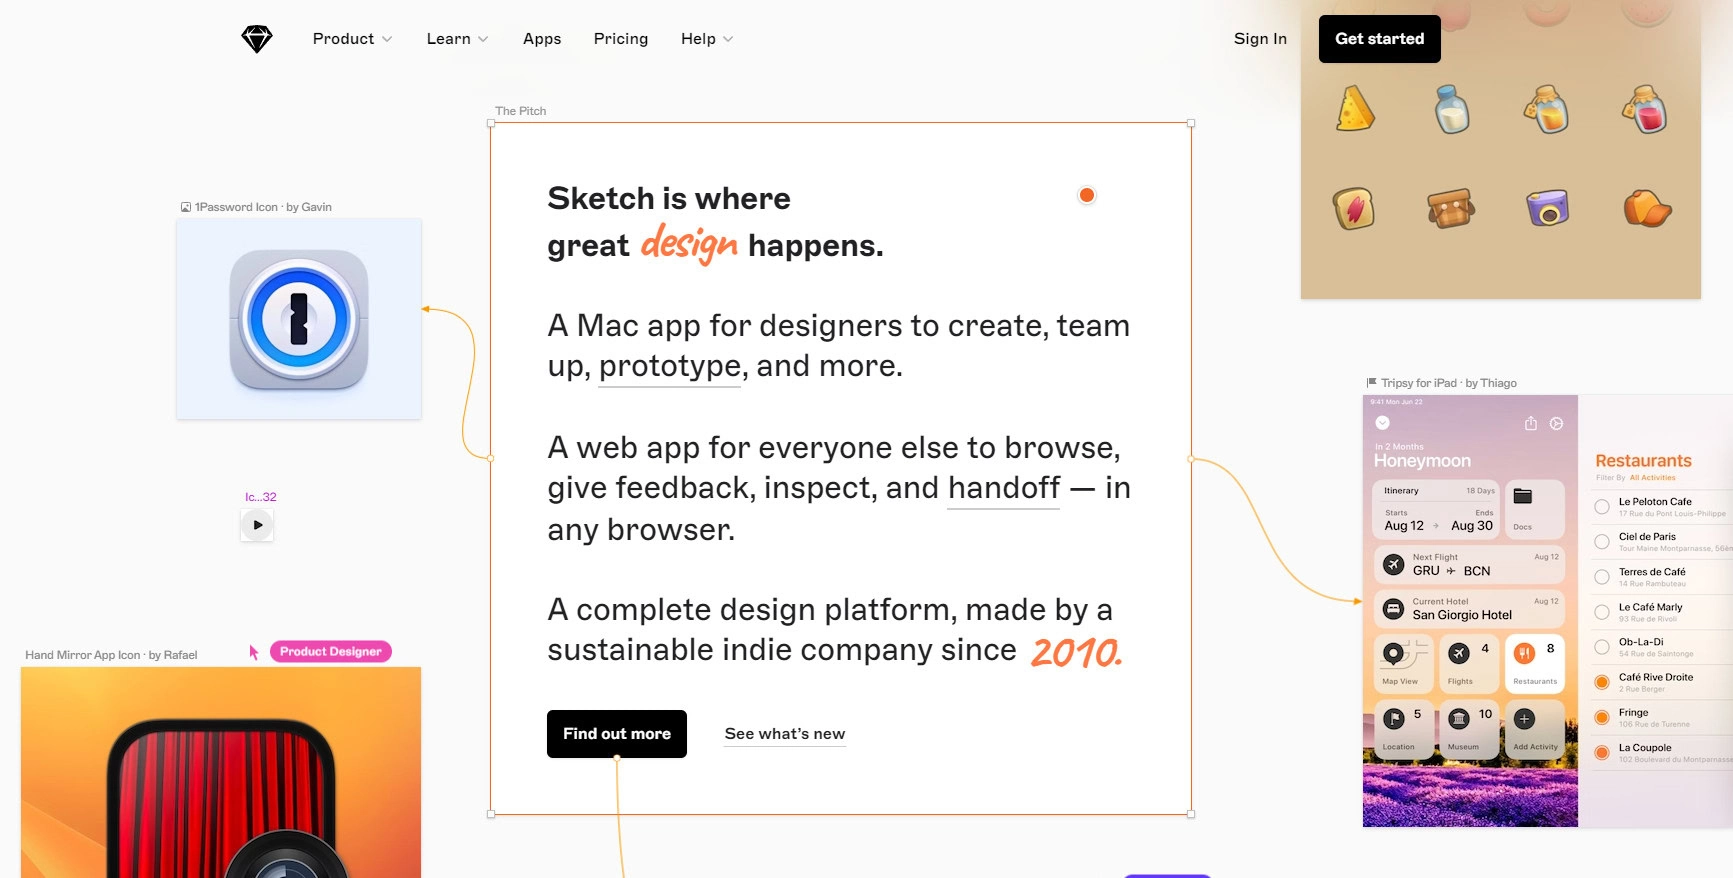Tap the share icon in Tripsy header
This screenshot has height=878, width=1733.
pyautogui.click(x=1530, y=424)
